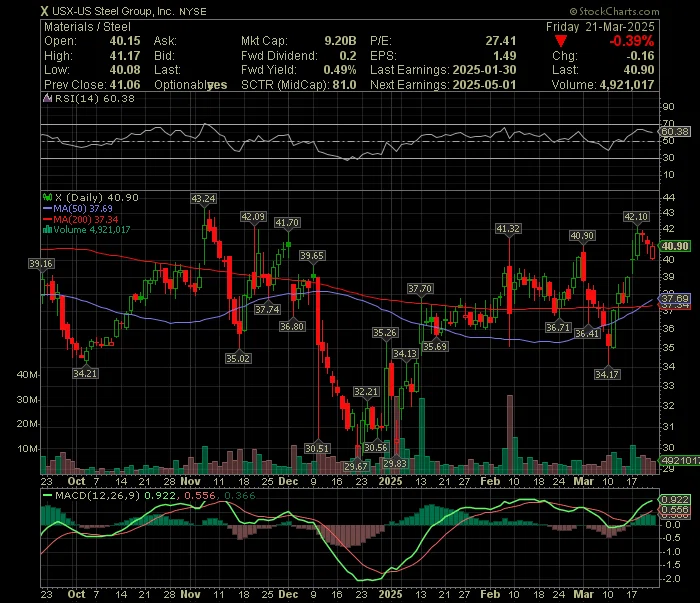The width and height of the screenshot is (700, 603).
Task: Click the Low value 40.08
Action: [x=125, y=70]
